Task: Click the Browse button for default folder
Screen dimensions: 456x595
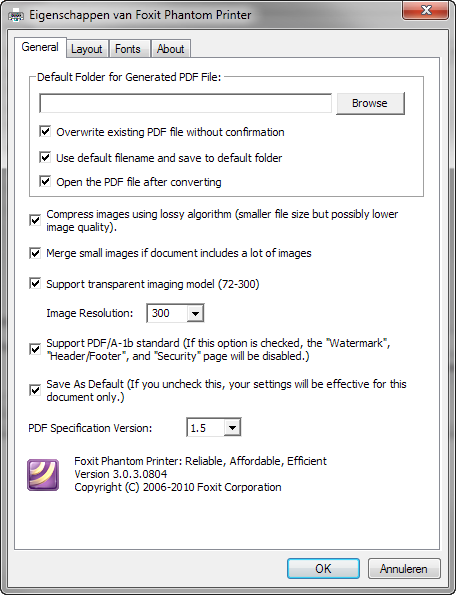Action: (x=370, y=103)
